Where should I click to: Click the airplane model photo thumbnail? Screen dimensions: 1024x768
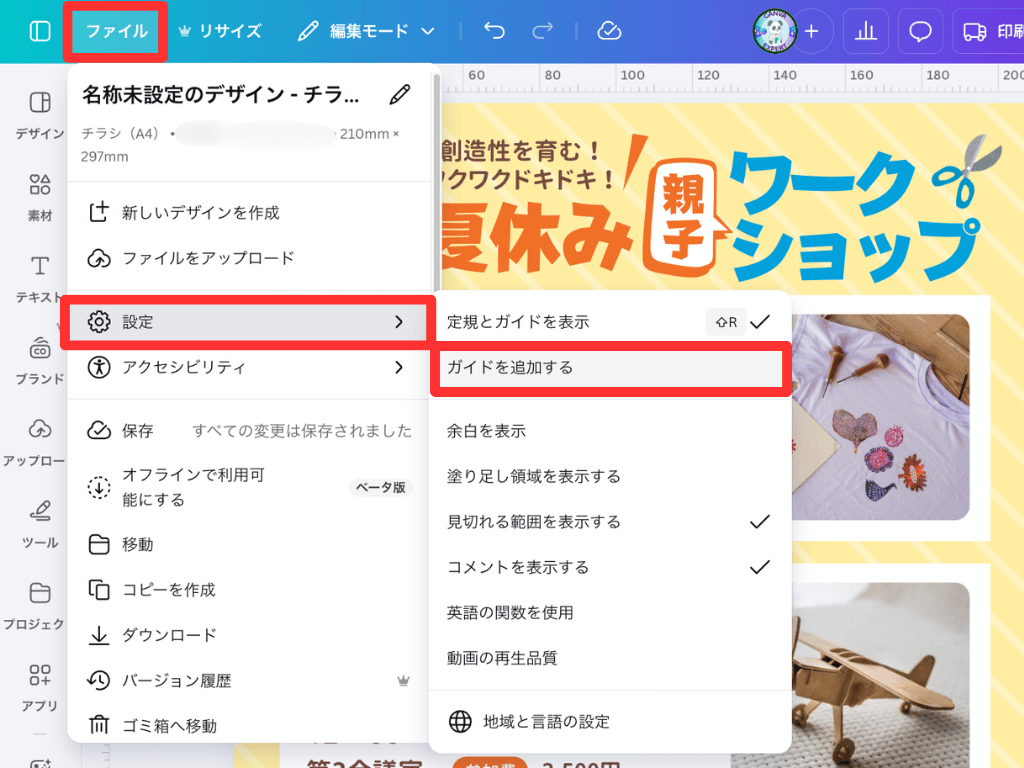tap(878, 660)
